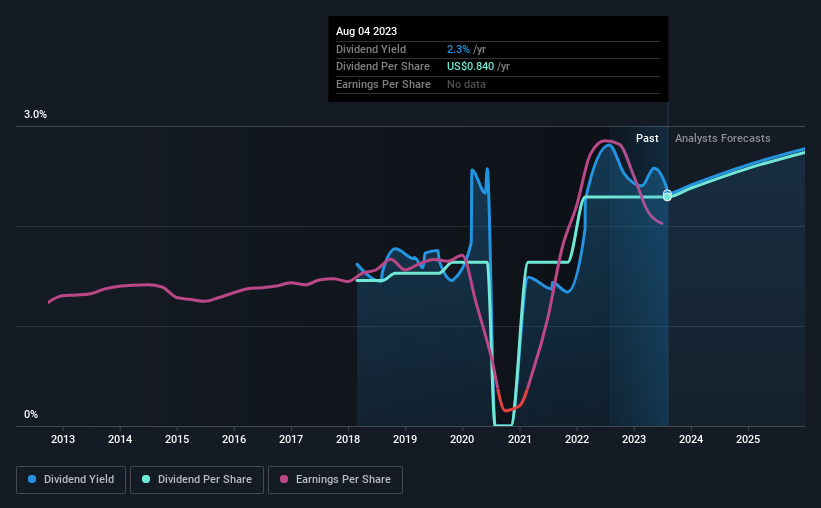Viewport: 821px width, 508px height.
Task: Click the 0% y-axis label
Action: (31, 414)
